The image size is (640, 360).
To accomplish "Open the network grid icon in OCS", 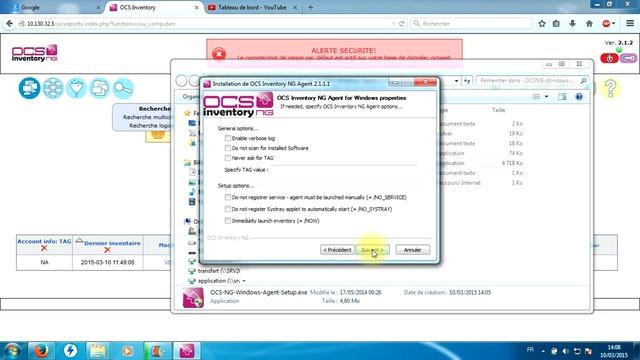I will 53,88.
